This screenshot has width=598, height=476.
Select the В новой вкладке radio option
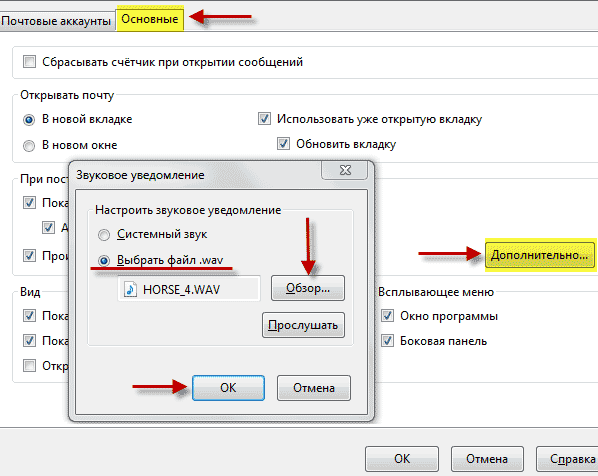click(x=29, y=120)
